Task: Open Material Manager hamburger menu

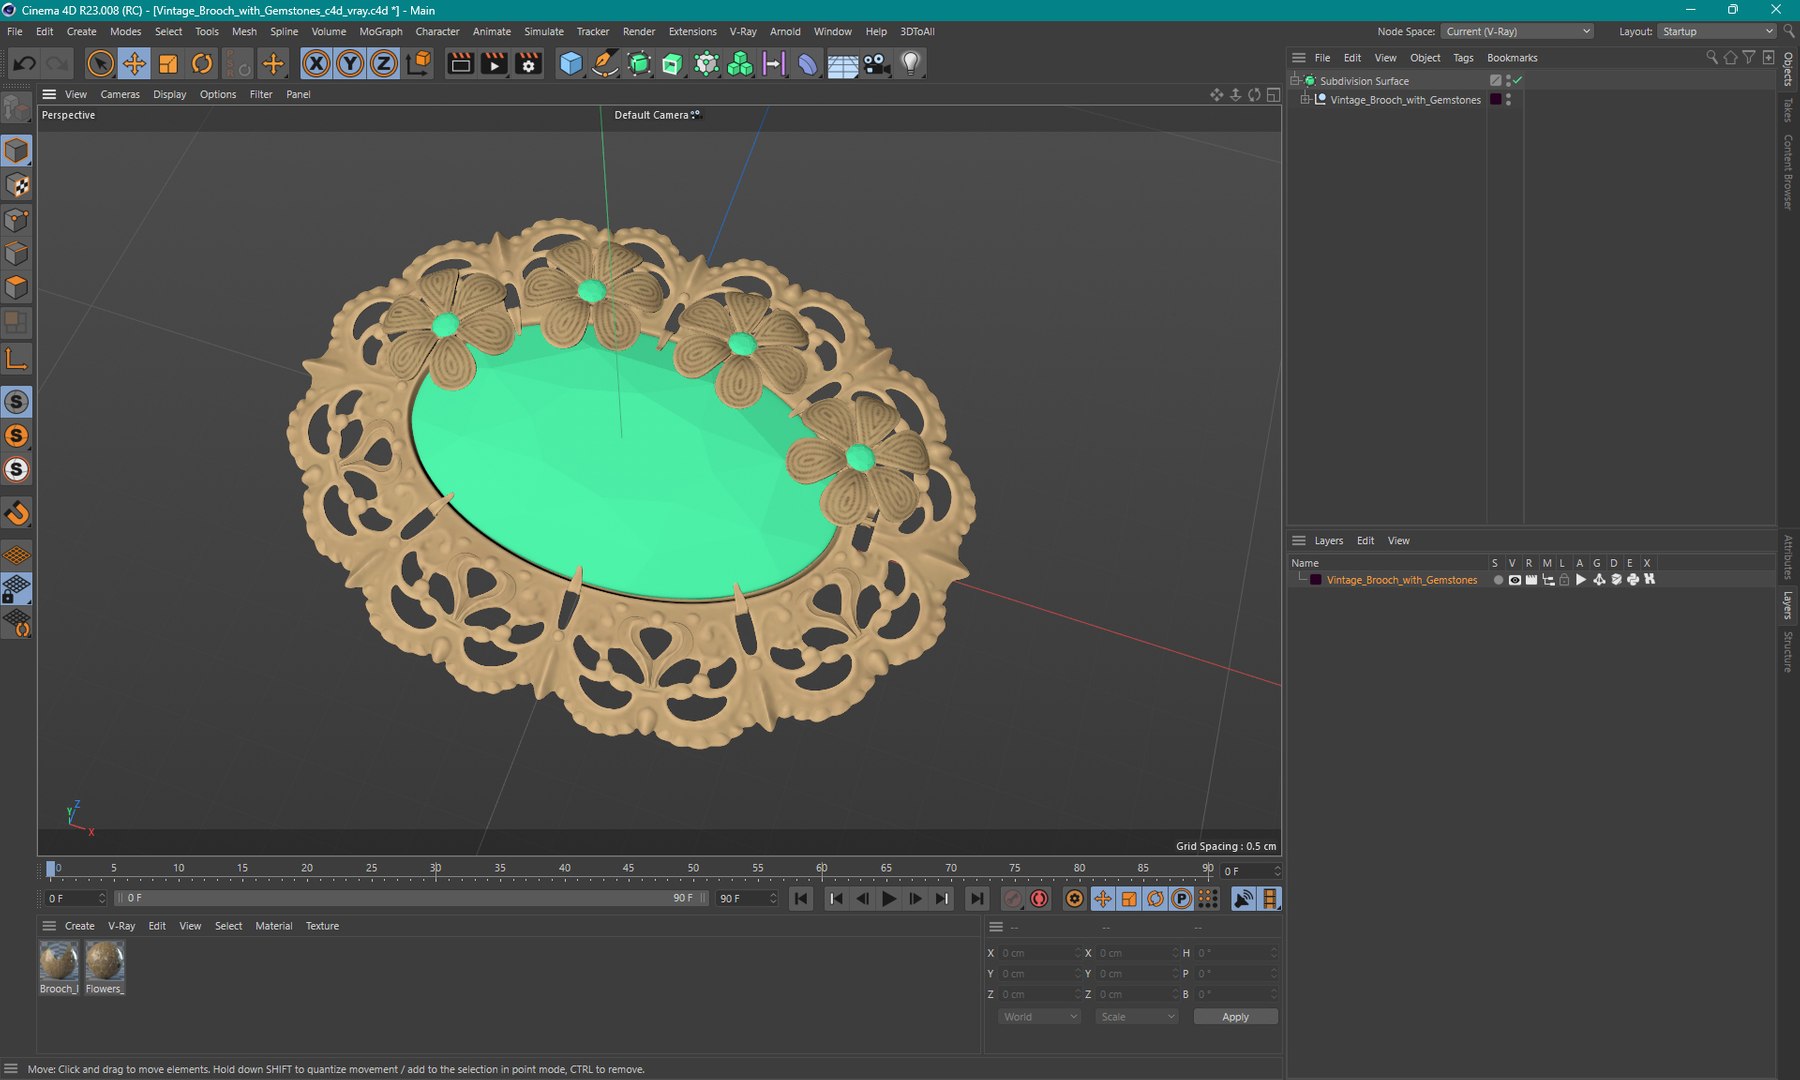Action: tap(49, 926)
